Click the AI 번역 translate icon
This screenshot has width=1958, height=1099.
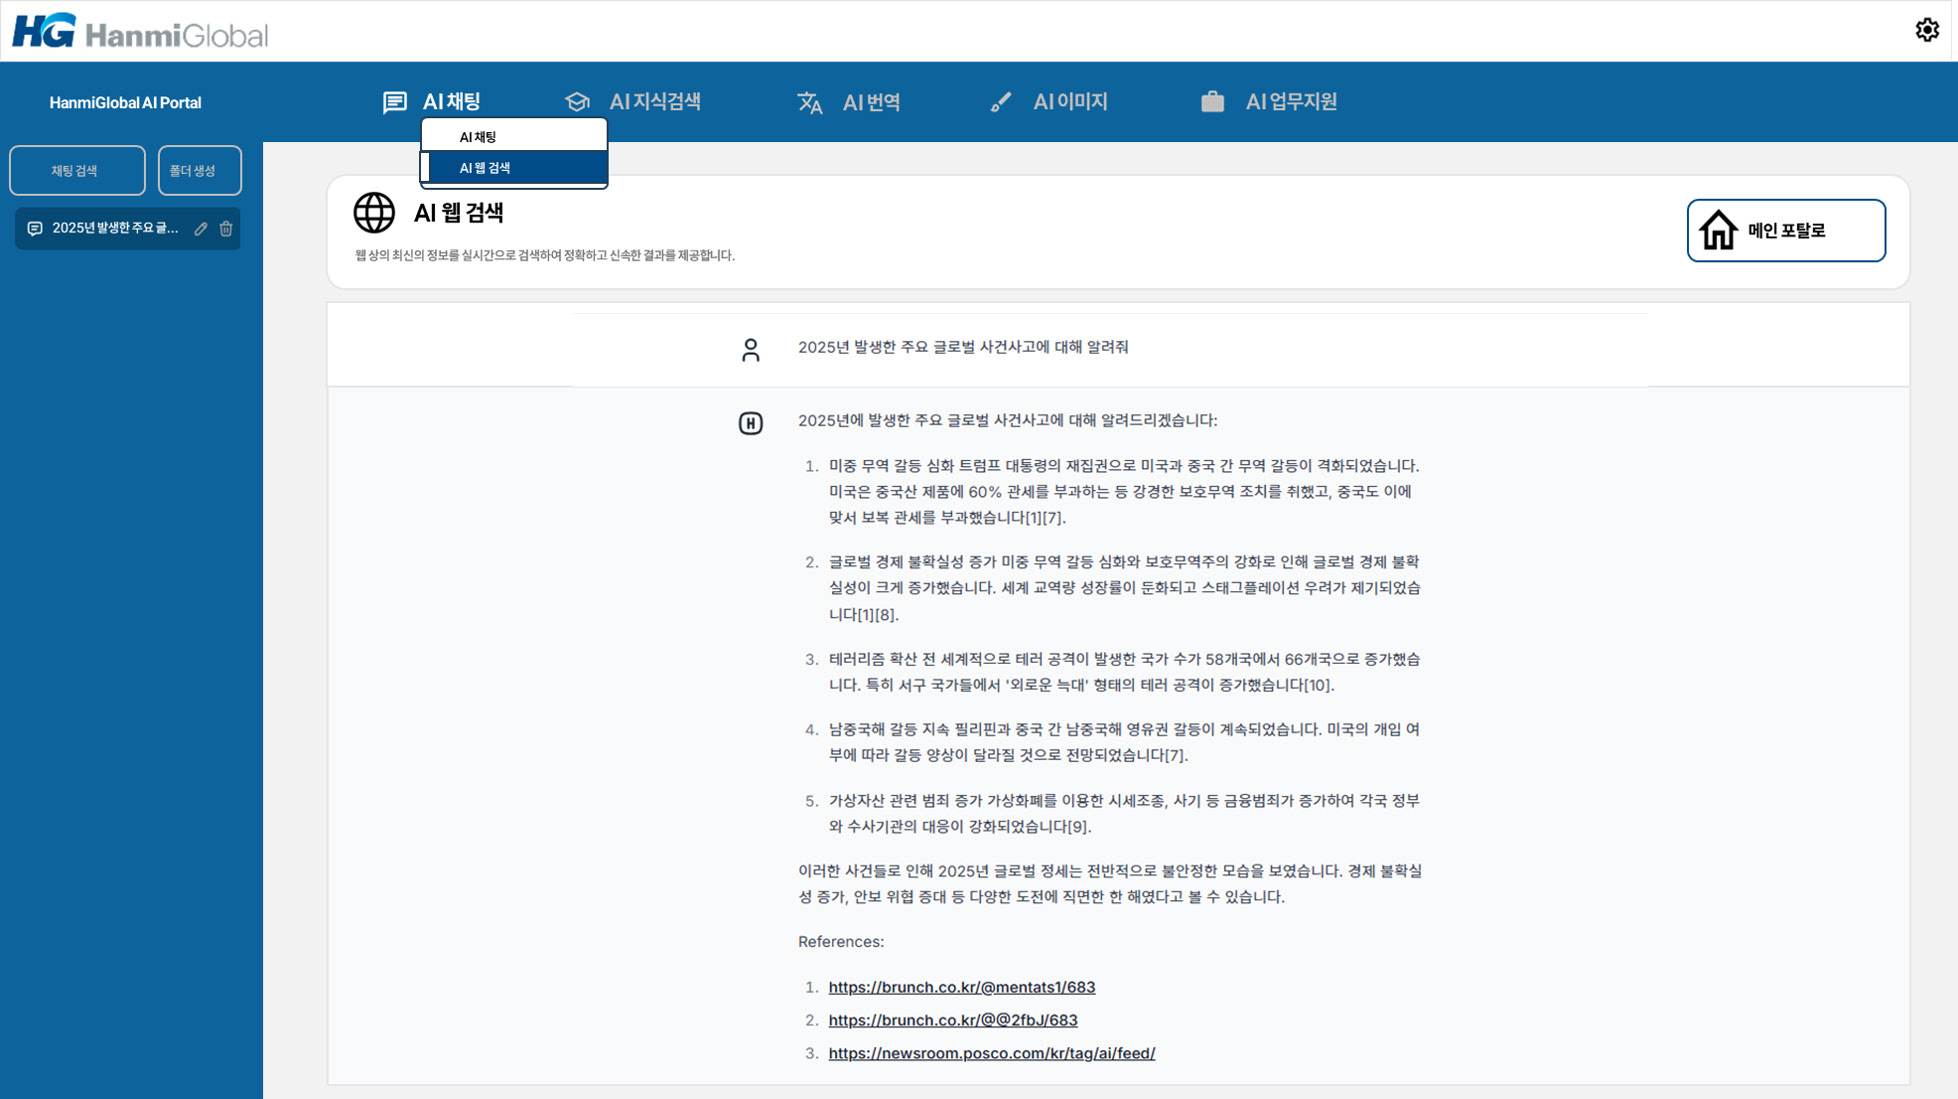[x=809, y=102]
